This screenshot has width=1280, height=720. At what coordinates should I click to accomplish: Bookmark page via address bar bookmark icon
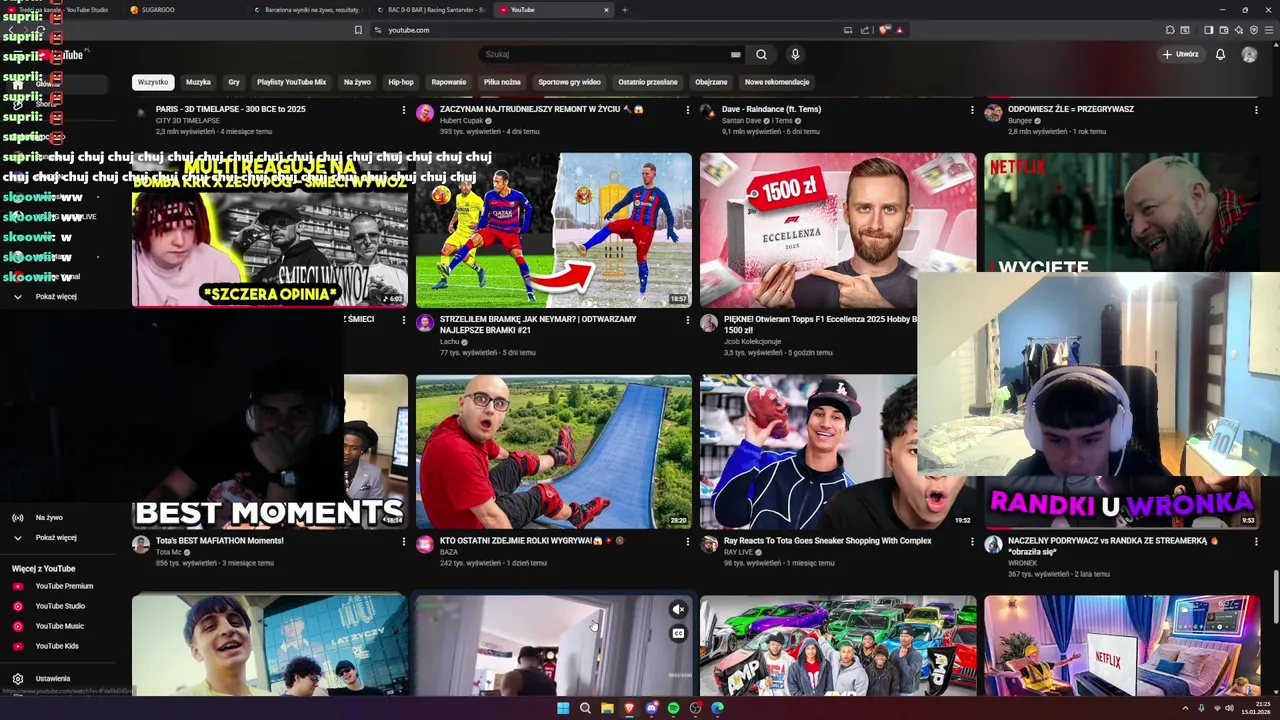pos(358,30)
